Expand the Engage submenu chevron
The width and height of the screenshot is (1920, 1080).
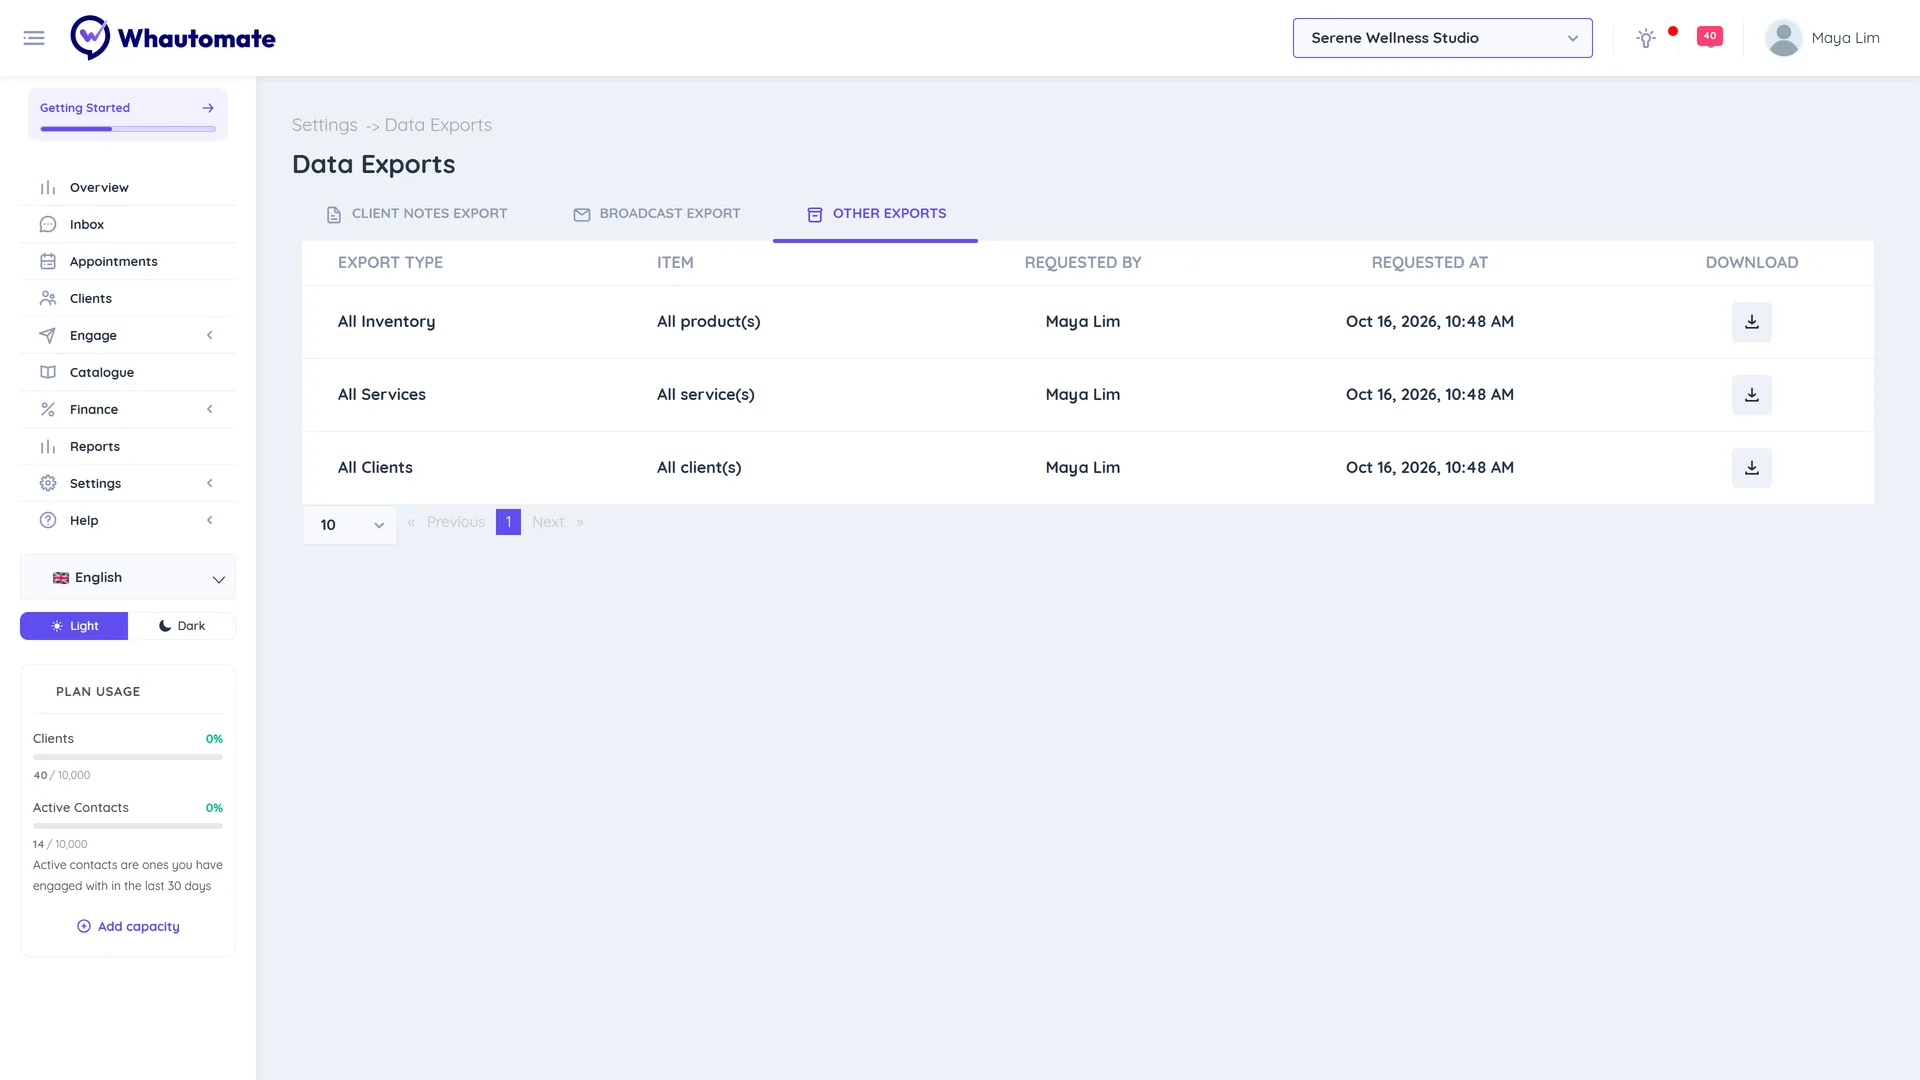[x=210, y=336]
